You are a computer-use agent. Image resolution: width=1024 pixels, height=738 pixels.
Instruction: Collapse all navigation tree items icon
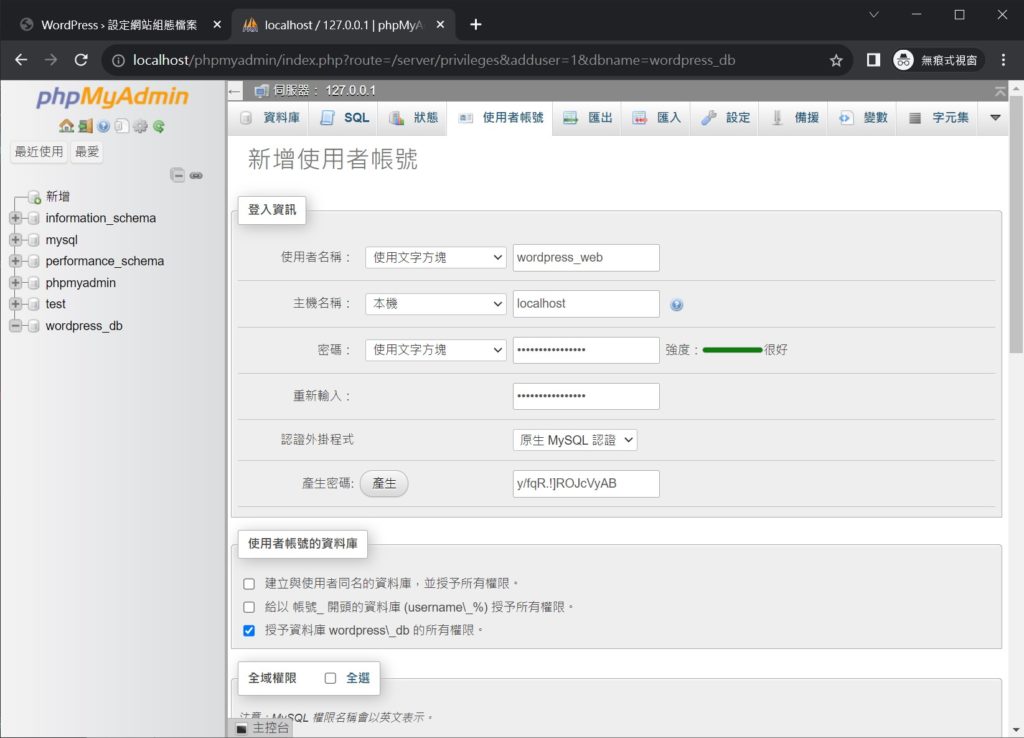pyautogui.click(x=178, y=174)
